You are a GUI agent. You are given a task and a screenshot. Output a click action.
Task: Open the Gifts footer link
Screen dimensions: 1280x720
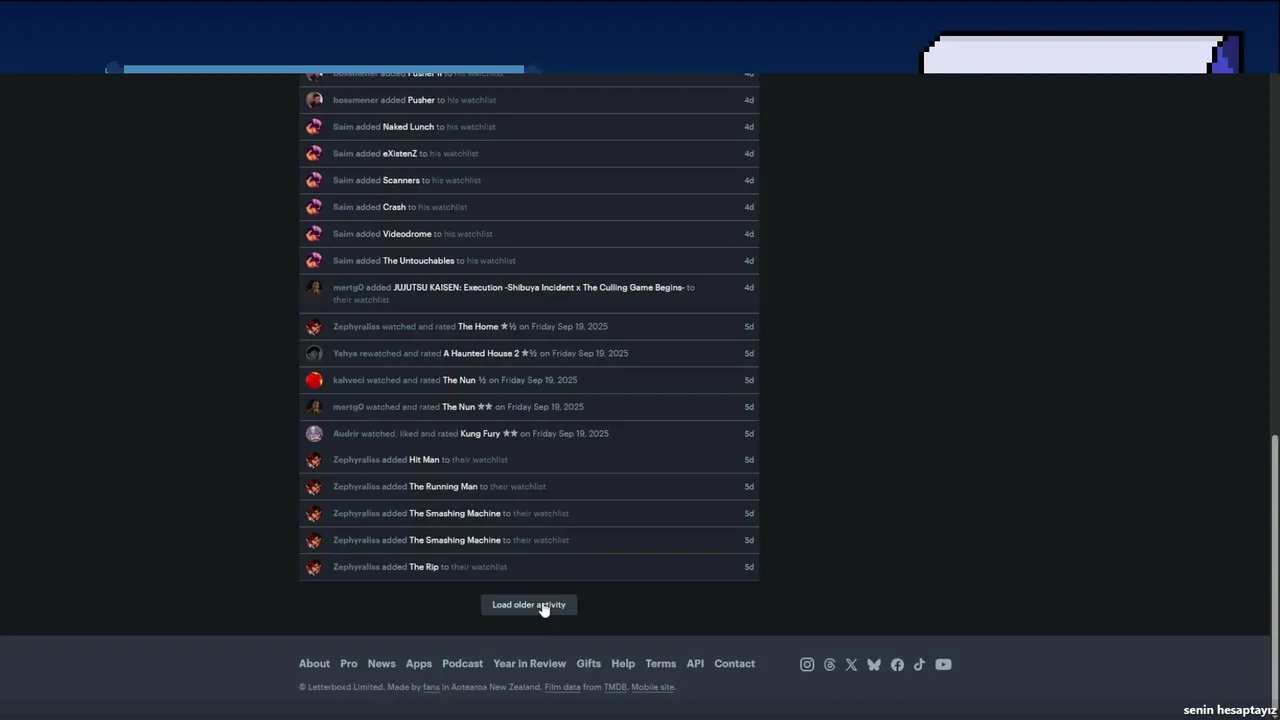(x=588, y=664)
